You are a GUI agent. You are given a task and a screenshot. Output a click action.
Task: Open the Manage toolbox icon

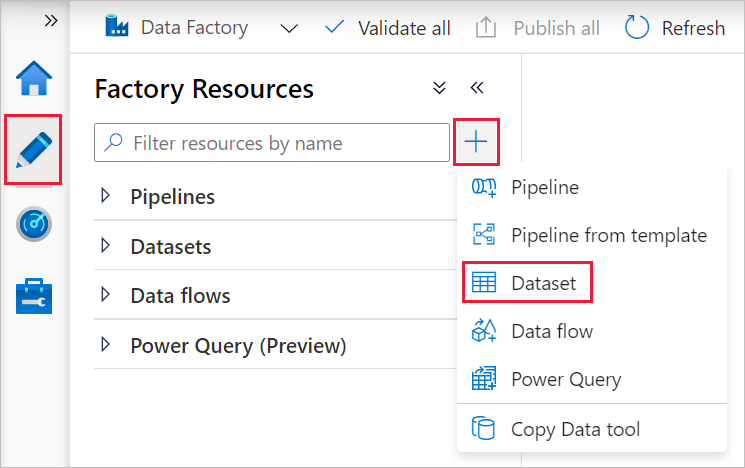click(x=34, y=297)
